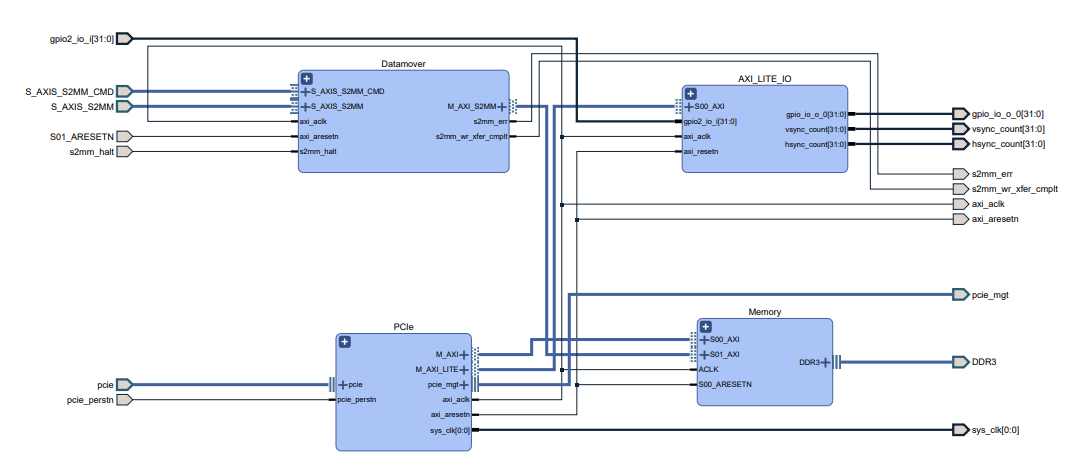Select the AXI_LITE_IO block title
The width and height of the screenshot is (1085, 472).
pyautogui.click(x=765, y=79)
